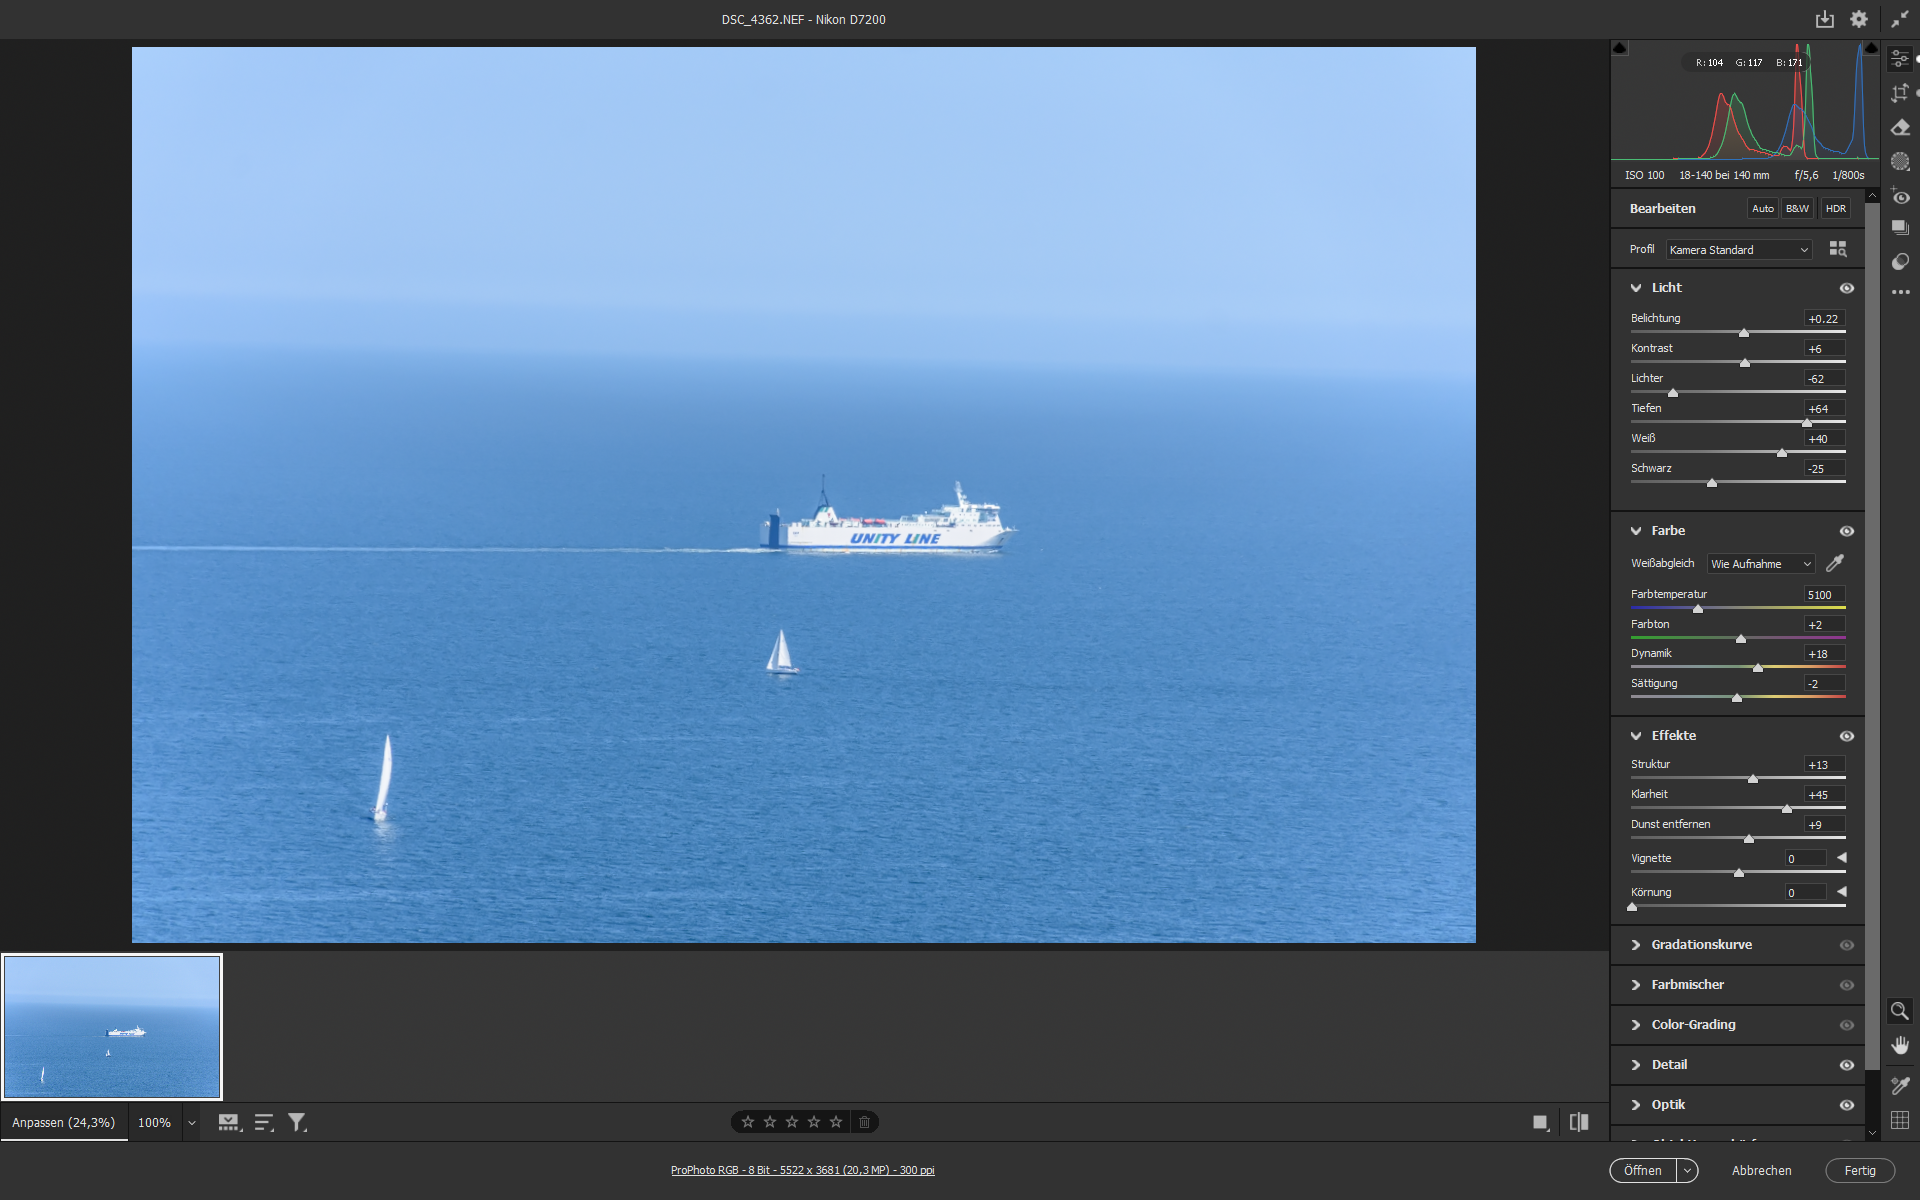Open the Weißabgleich dropdown
The height and width of the screenshot is (1200, 1920).
tap(1760, 564)
